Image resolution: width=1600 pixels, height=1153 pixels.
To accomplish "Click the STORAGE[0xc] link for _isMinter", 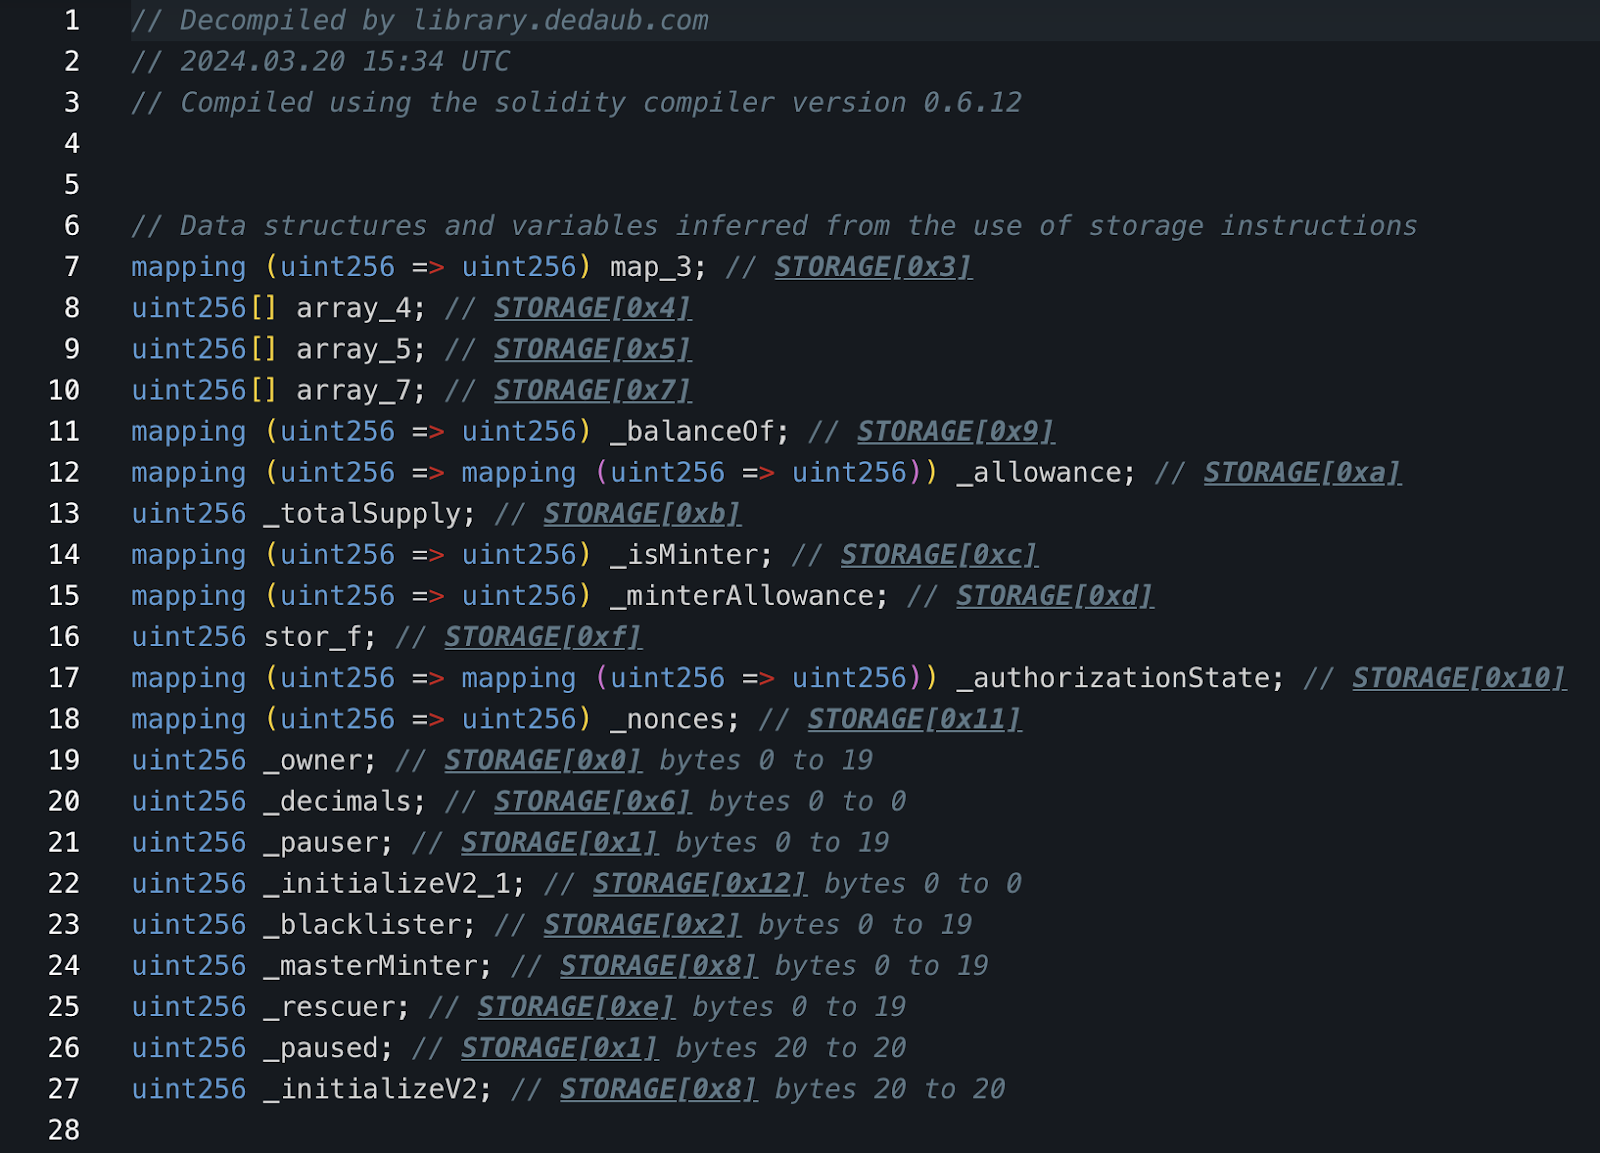I will pos(939,554).
